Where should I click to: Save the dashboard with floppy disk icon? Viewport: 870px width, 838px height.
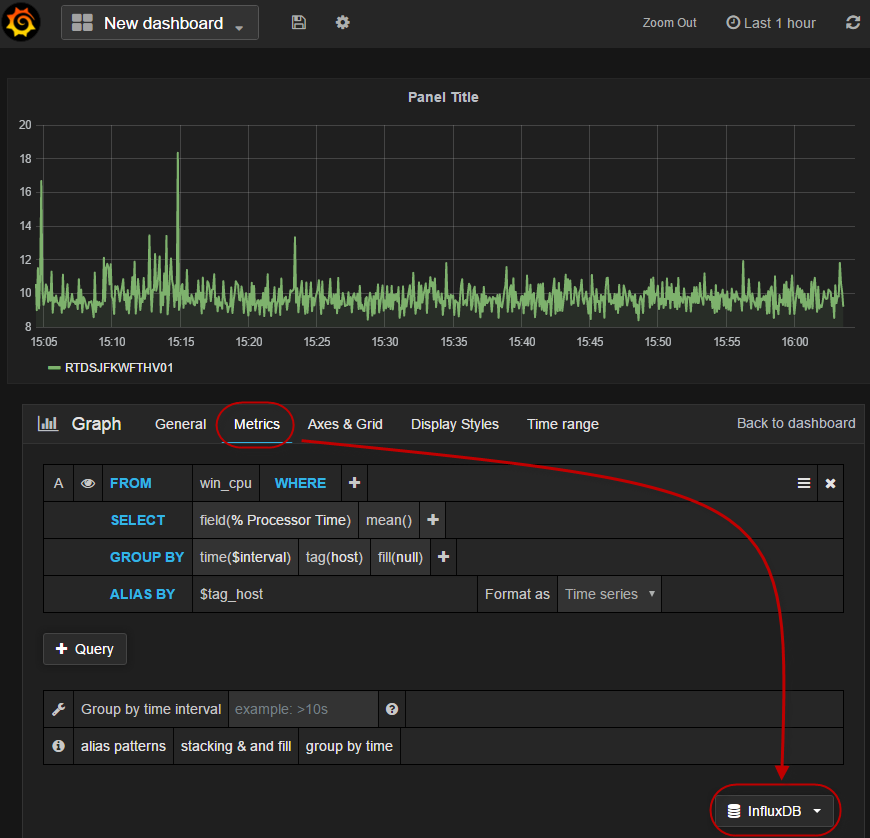pos(299,22)
